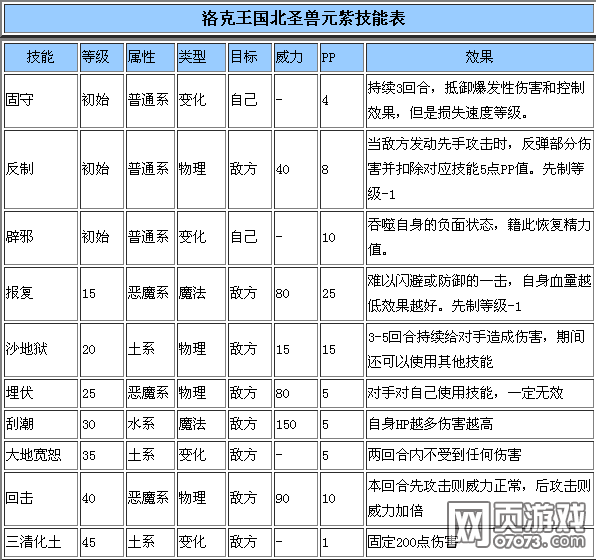The image size is (596, 560).
Task: Click level 15 in 报复 row
Action: click(x=89, y=294)
